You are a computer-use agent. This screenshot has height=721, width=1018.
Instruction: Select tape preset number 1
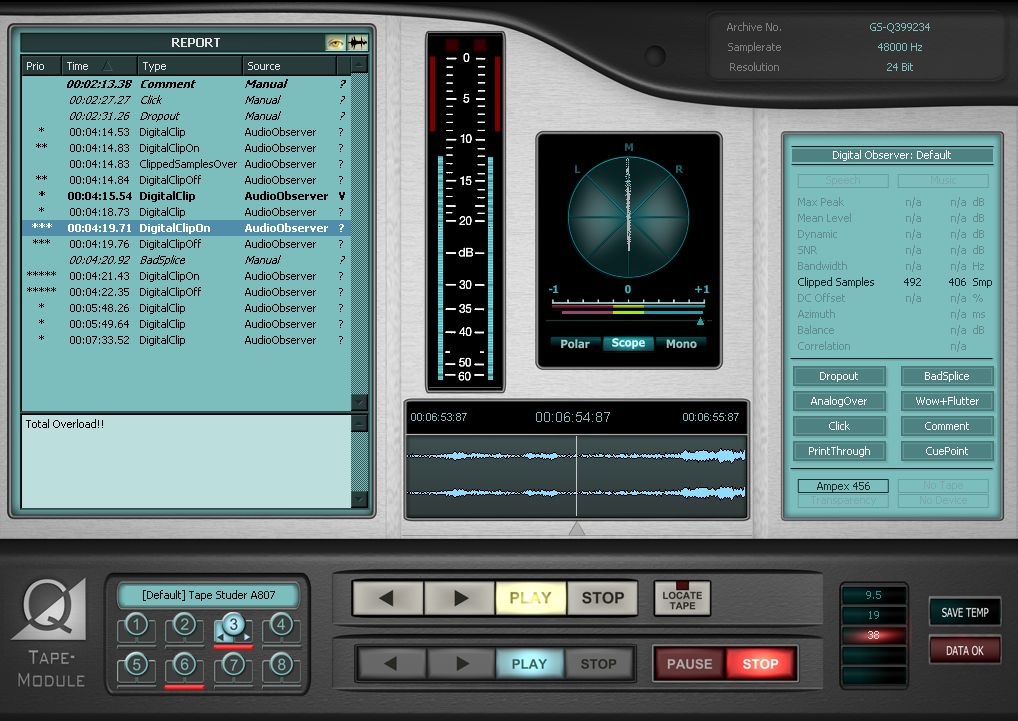point(137,627)
